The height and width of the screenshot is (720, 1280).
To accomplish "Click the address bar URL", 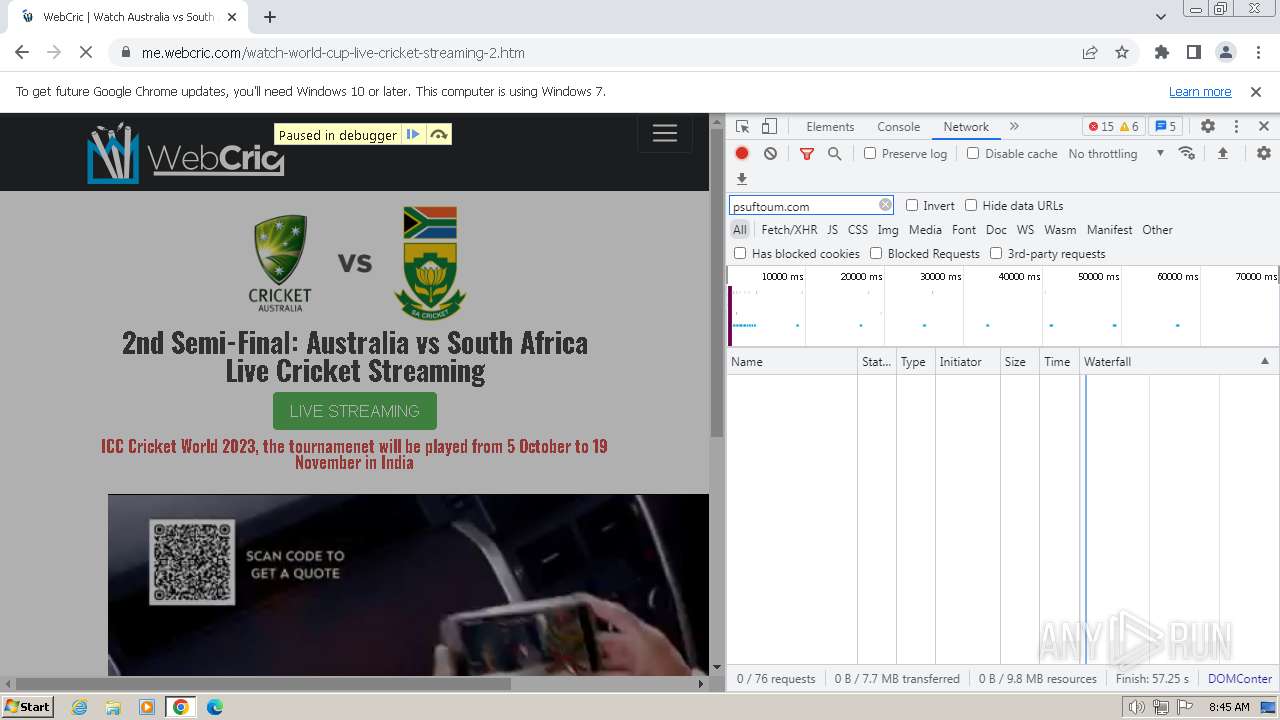I will pyautogui.click(x=333, y=53).
